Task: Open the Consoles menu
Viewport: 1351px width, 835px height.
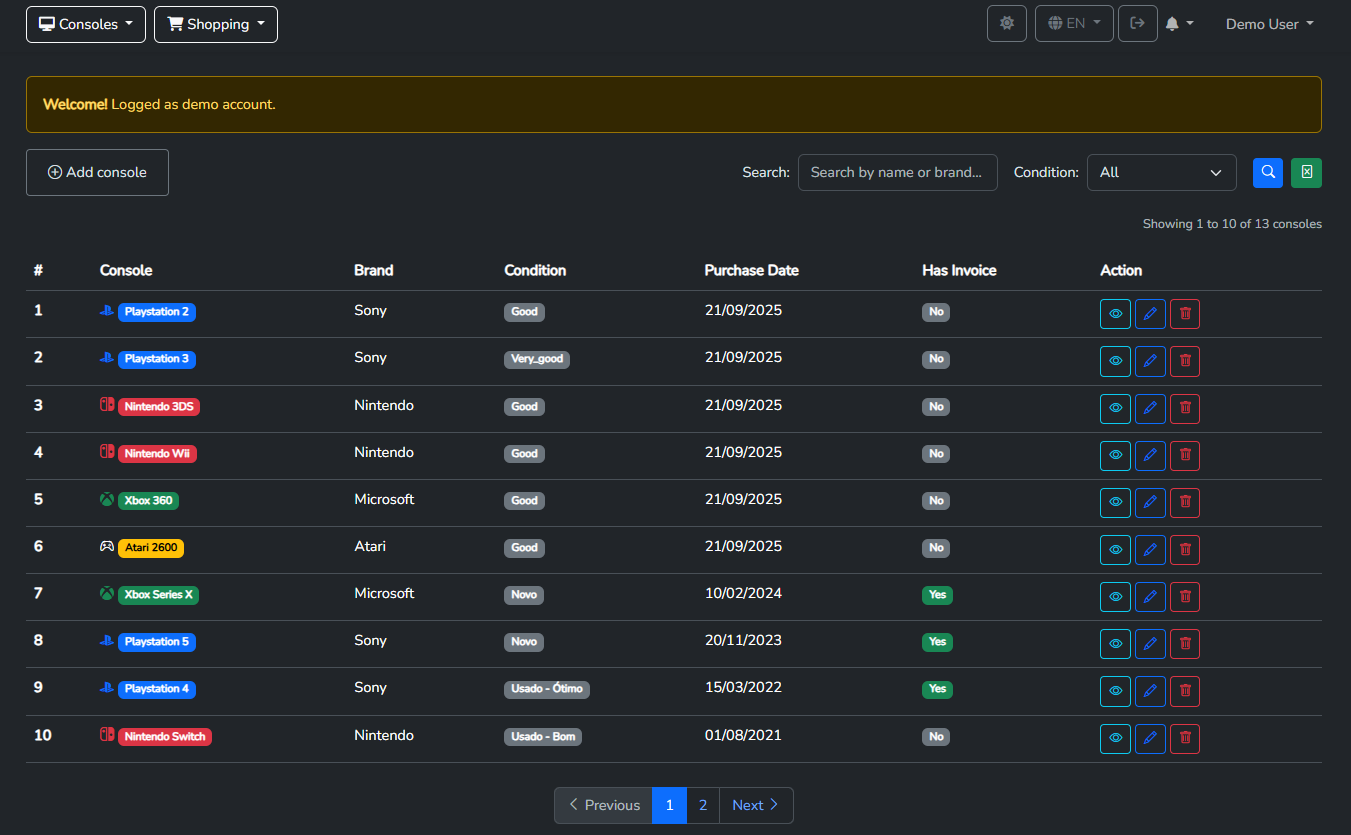Action: (86, 24)
